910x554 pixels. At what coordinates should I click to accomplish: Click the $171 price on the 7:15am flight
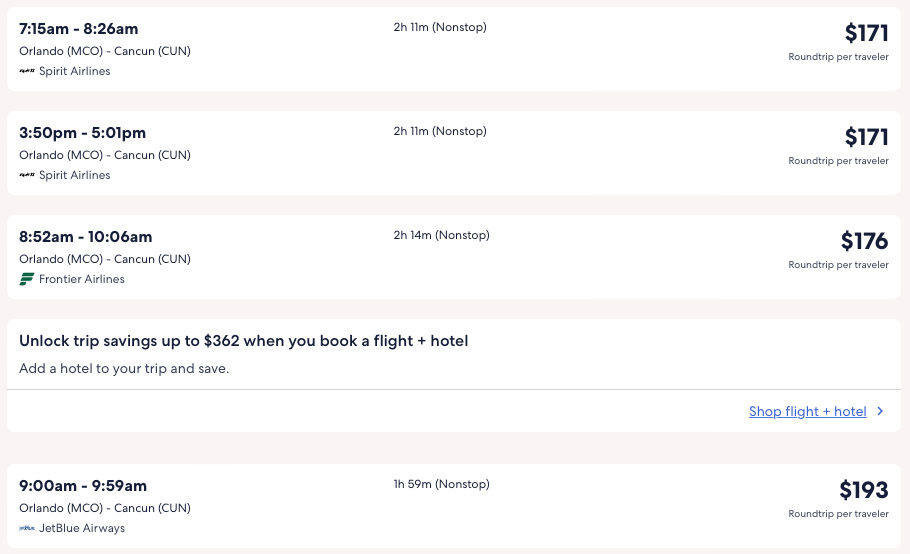866,33
